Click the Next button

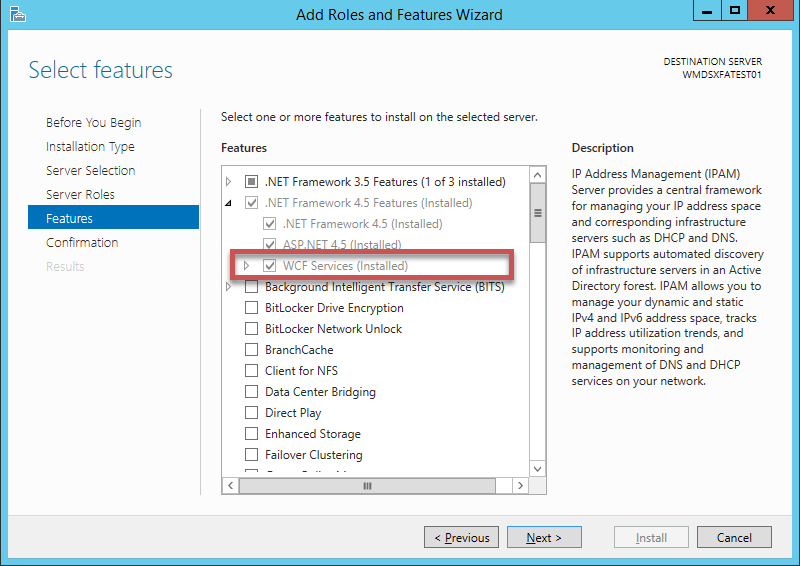pyautogui.click(x=543, y=537)
